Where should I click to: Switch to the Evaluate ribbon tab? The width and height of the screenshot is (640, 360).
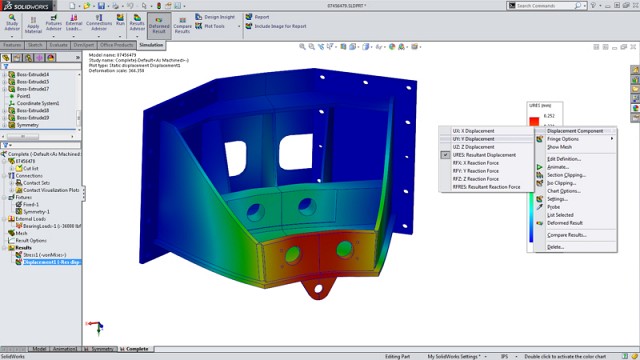pyautogui.click(x=58, y=45)
